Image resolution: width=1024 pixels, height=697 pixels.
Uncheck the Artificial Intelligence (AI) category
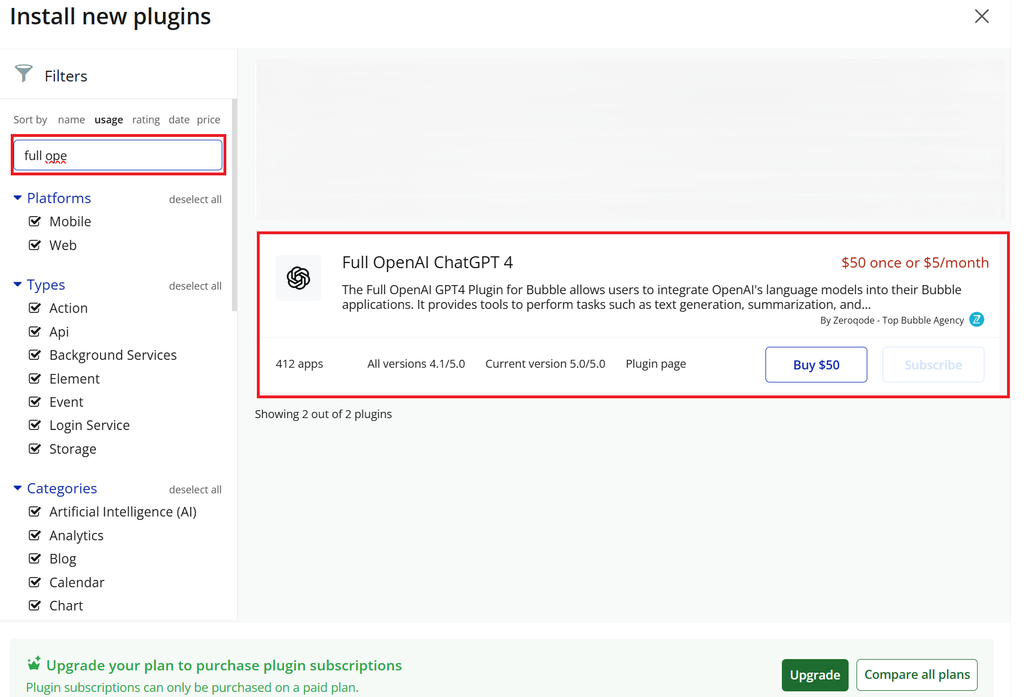35,512
